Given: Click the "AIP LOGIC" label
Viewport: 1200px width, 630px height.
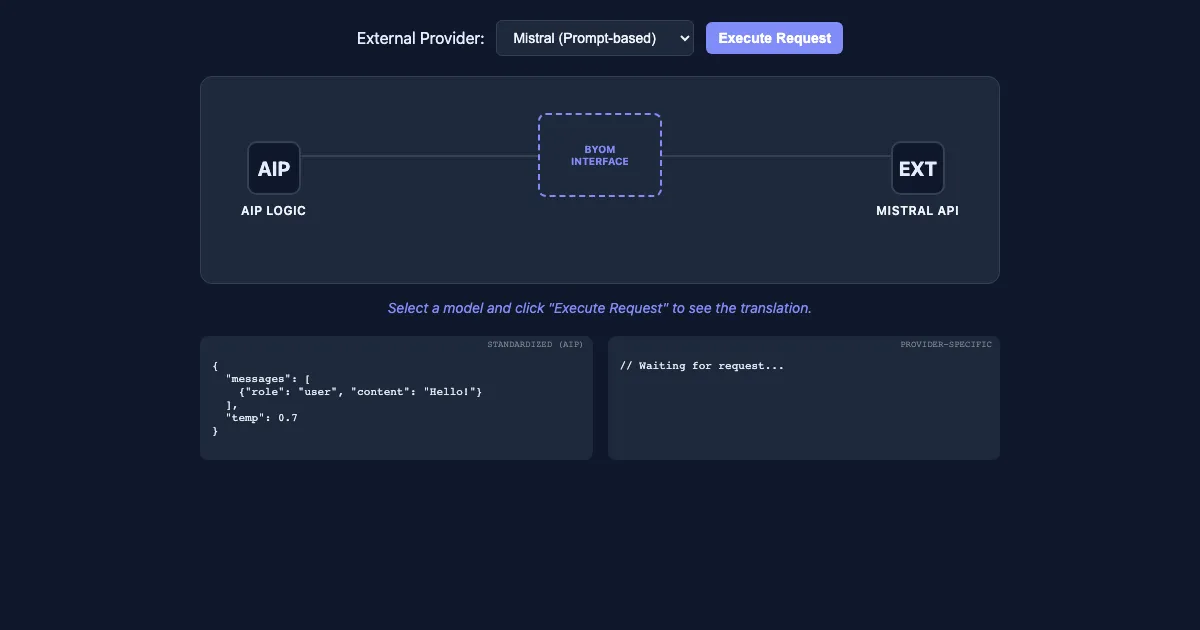Looking at the screenshot, I should pyautogui.click(x=274, y=211).
